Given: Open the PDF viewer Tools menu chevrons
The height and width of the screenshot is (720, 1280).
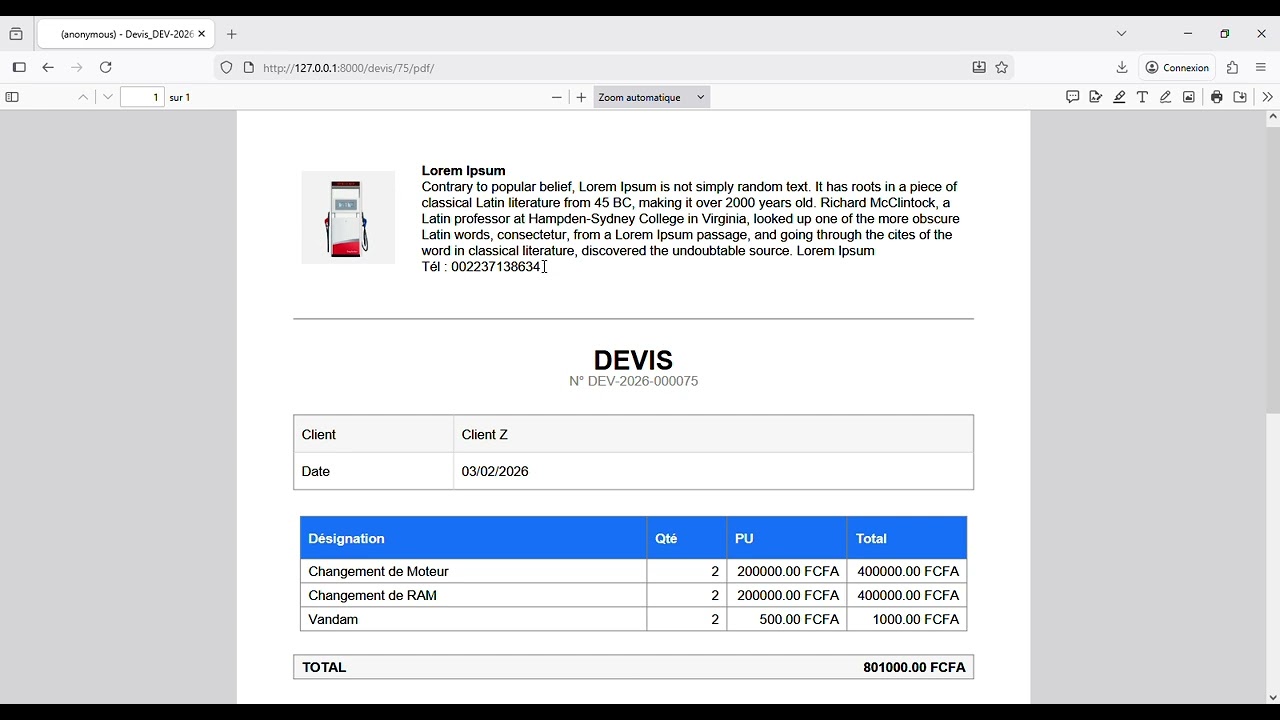Looking at the screenshot, I should click(1267, 97).
